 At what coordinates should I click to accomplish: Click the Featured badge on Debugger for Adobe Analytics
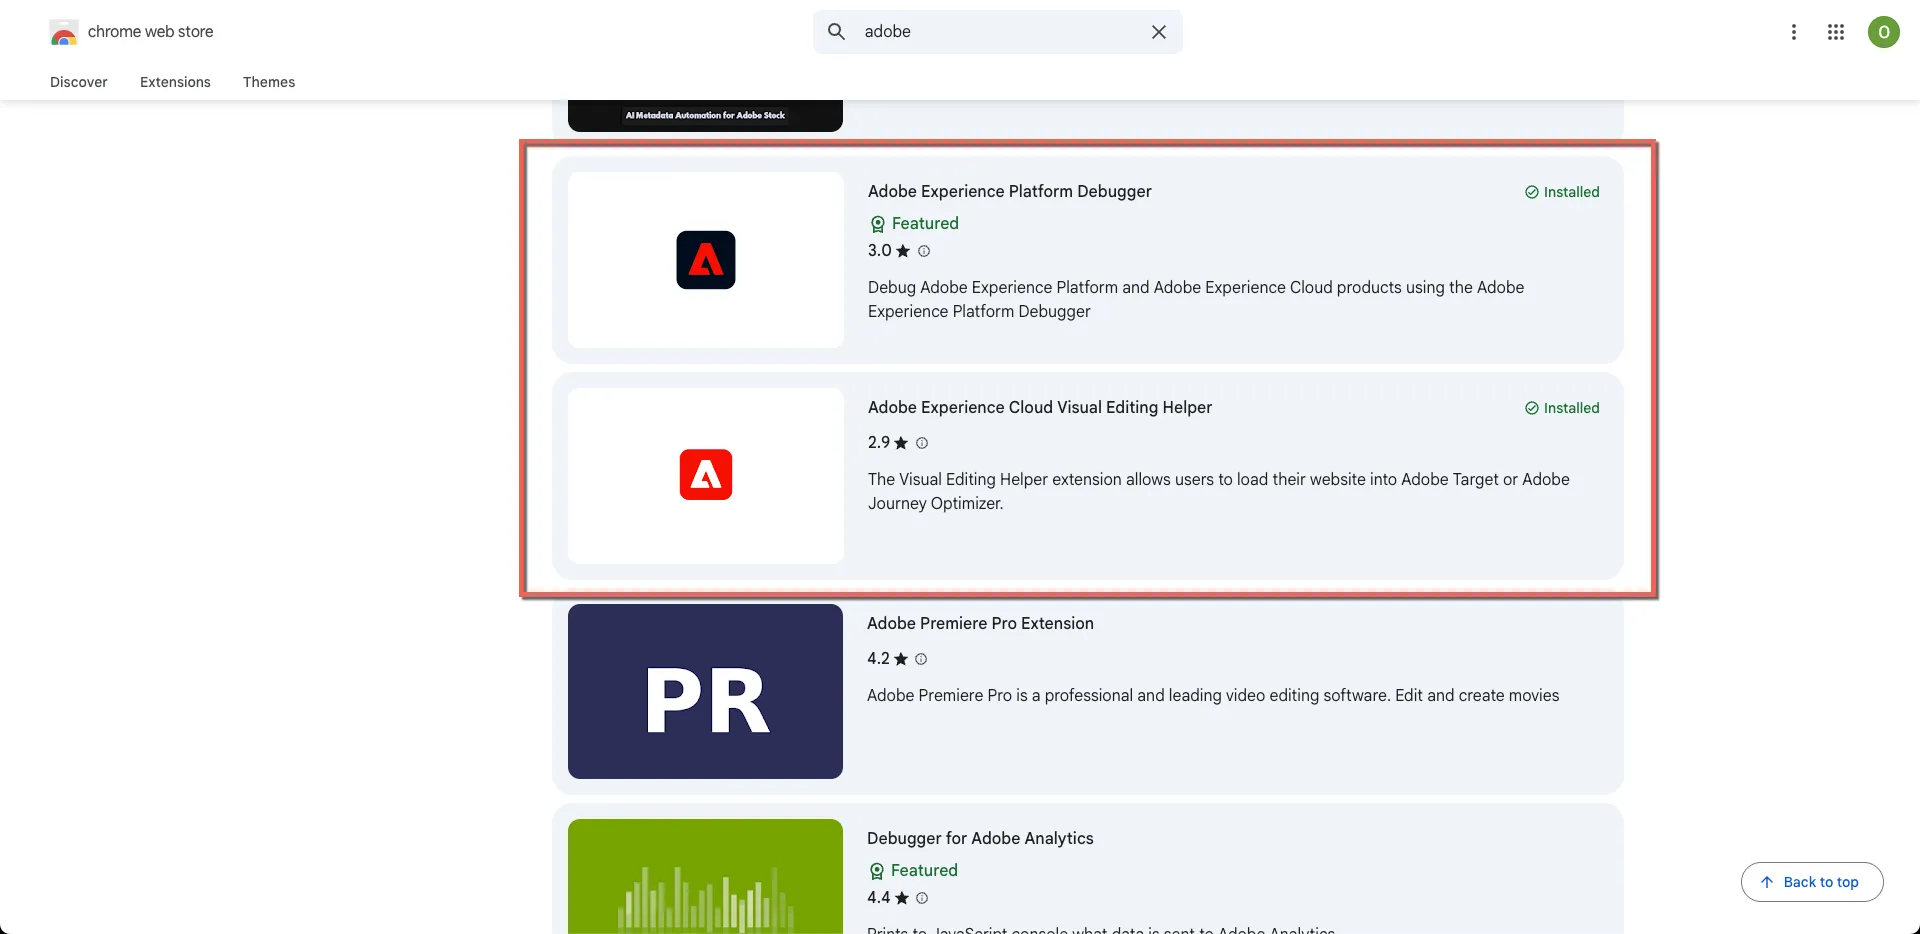[x=913, y=870]
